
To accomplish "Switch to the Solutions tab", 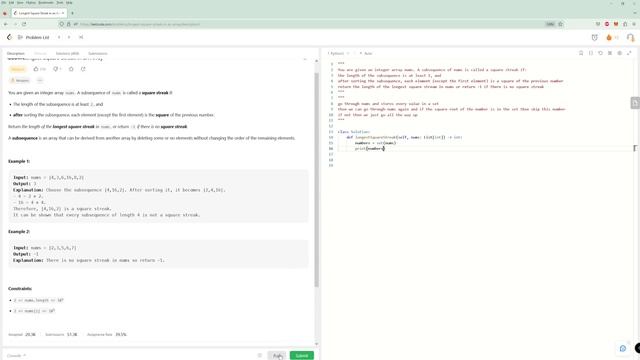I will (x=67, y=53).
